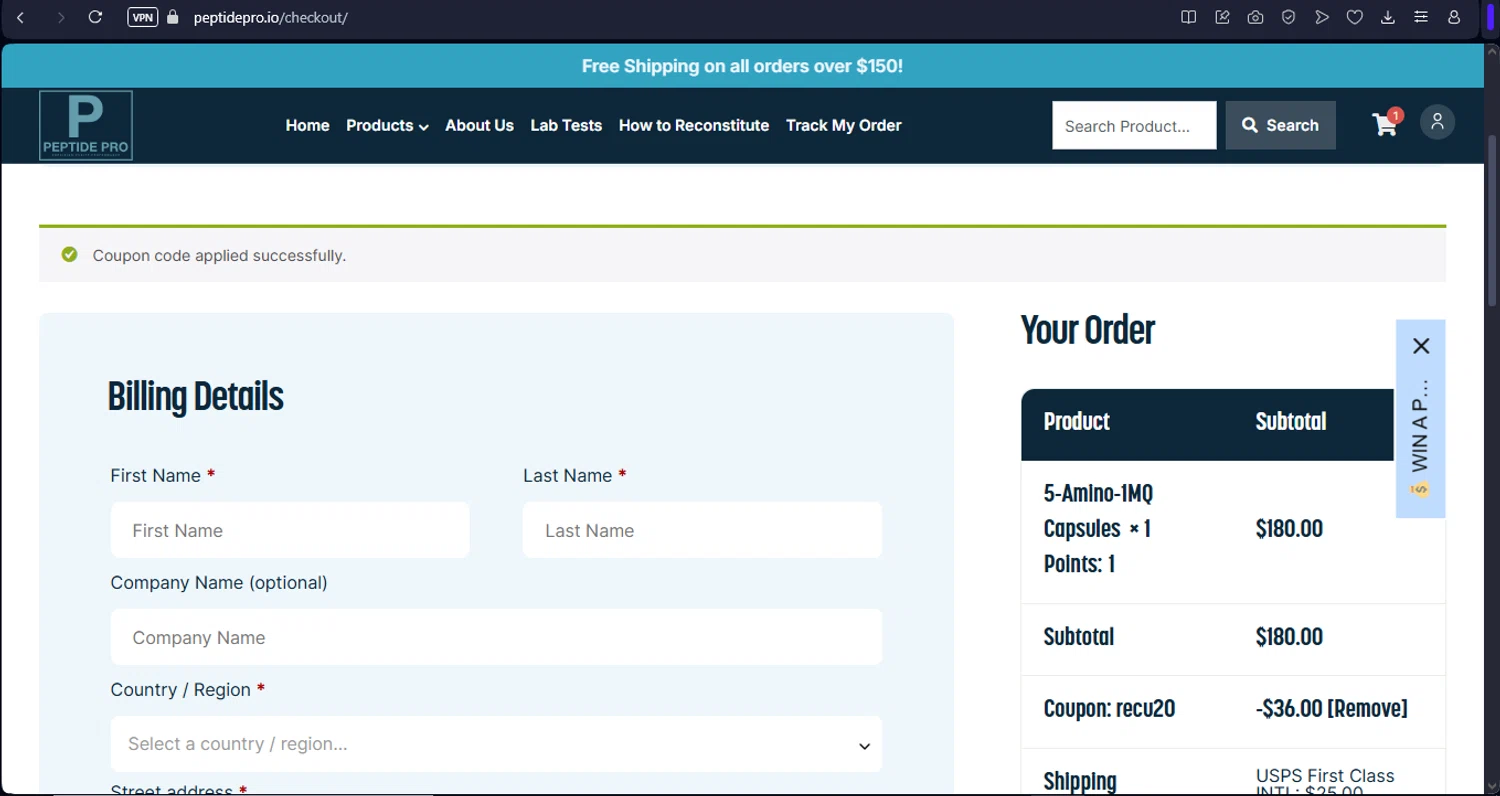Click the Search button
This screenshot has height=796, width=1500.
click(x=1280, y=125)
